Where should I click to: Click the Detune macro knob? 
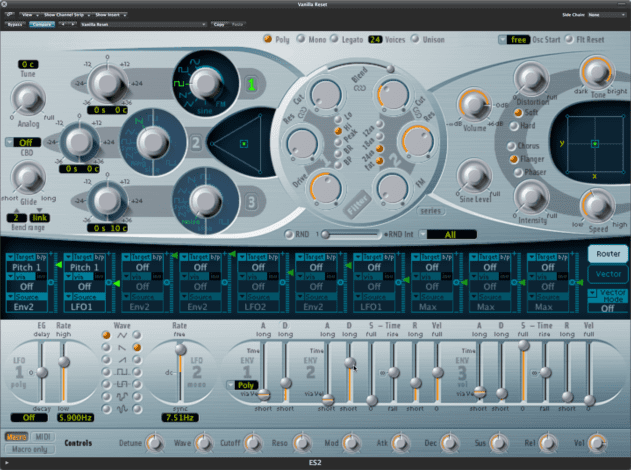155,443
